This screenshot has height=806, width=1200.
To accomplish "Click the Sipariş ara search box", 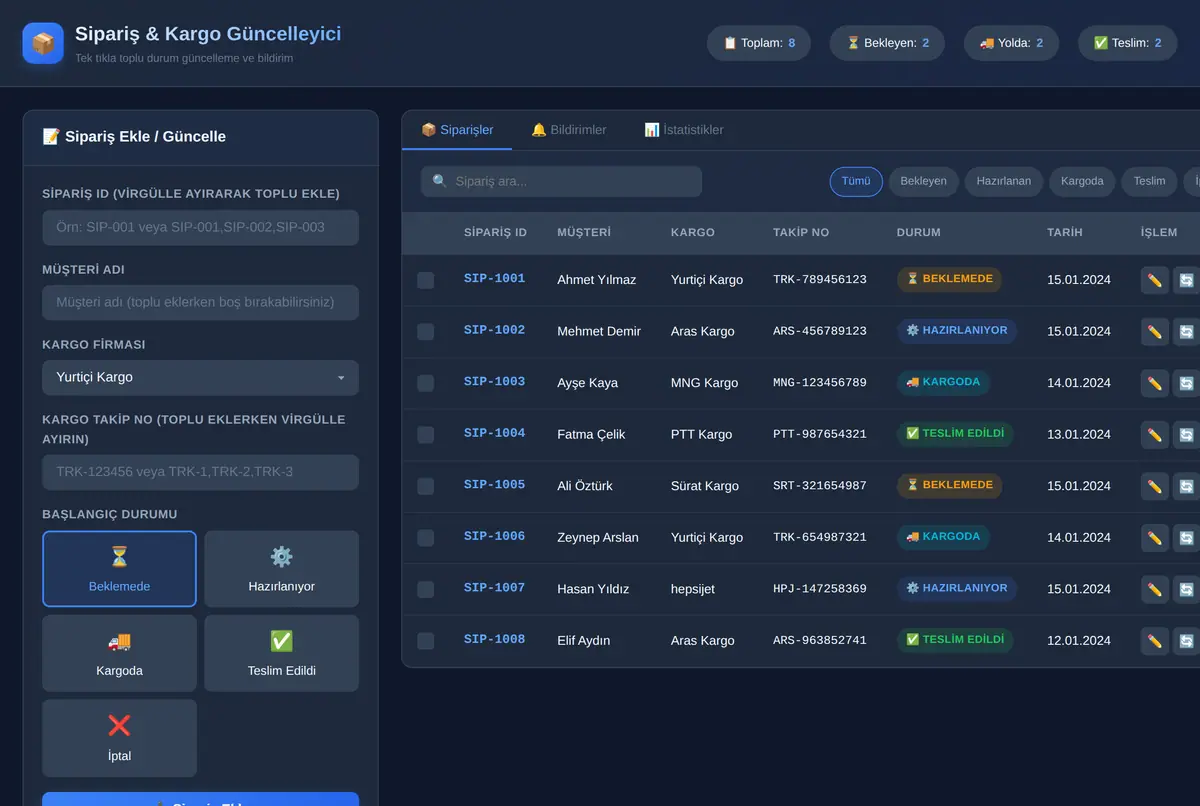I will tap(561, 181).
